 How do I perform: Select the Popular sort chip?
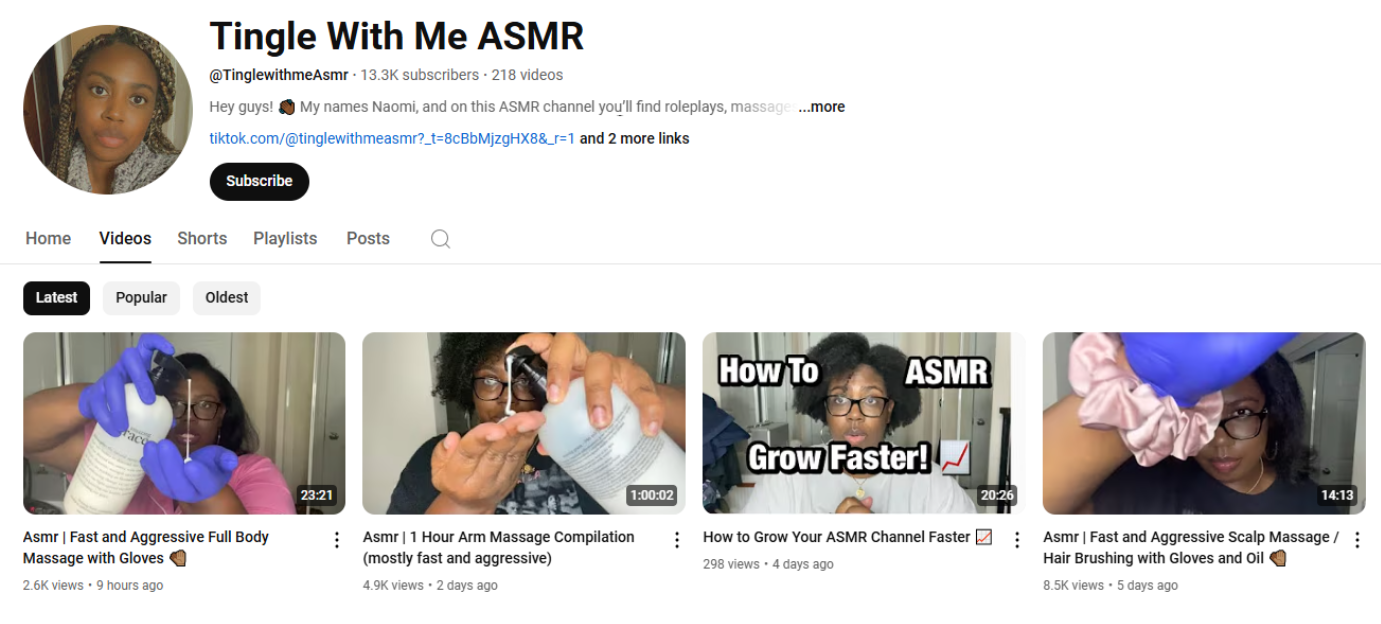pos(141,298)
